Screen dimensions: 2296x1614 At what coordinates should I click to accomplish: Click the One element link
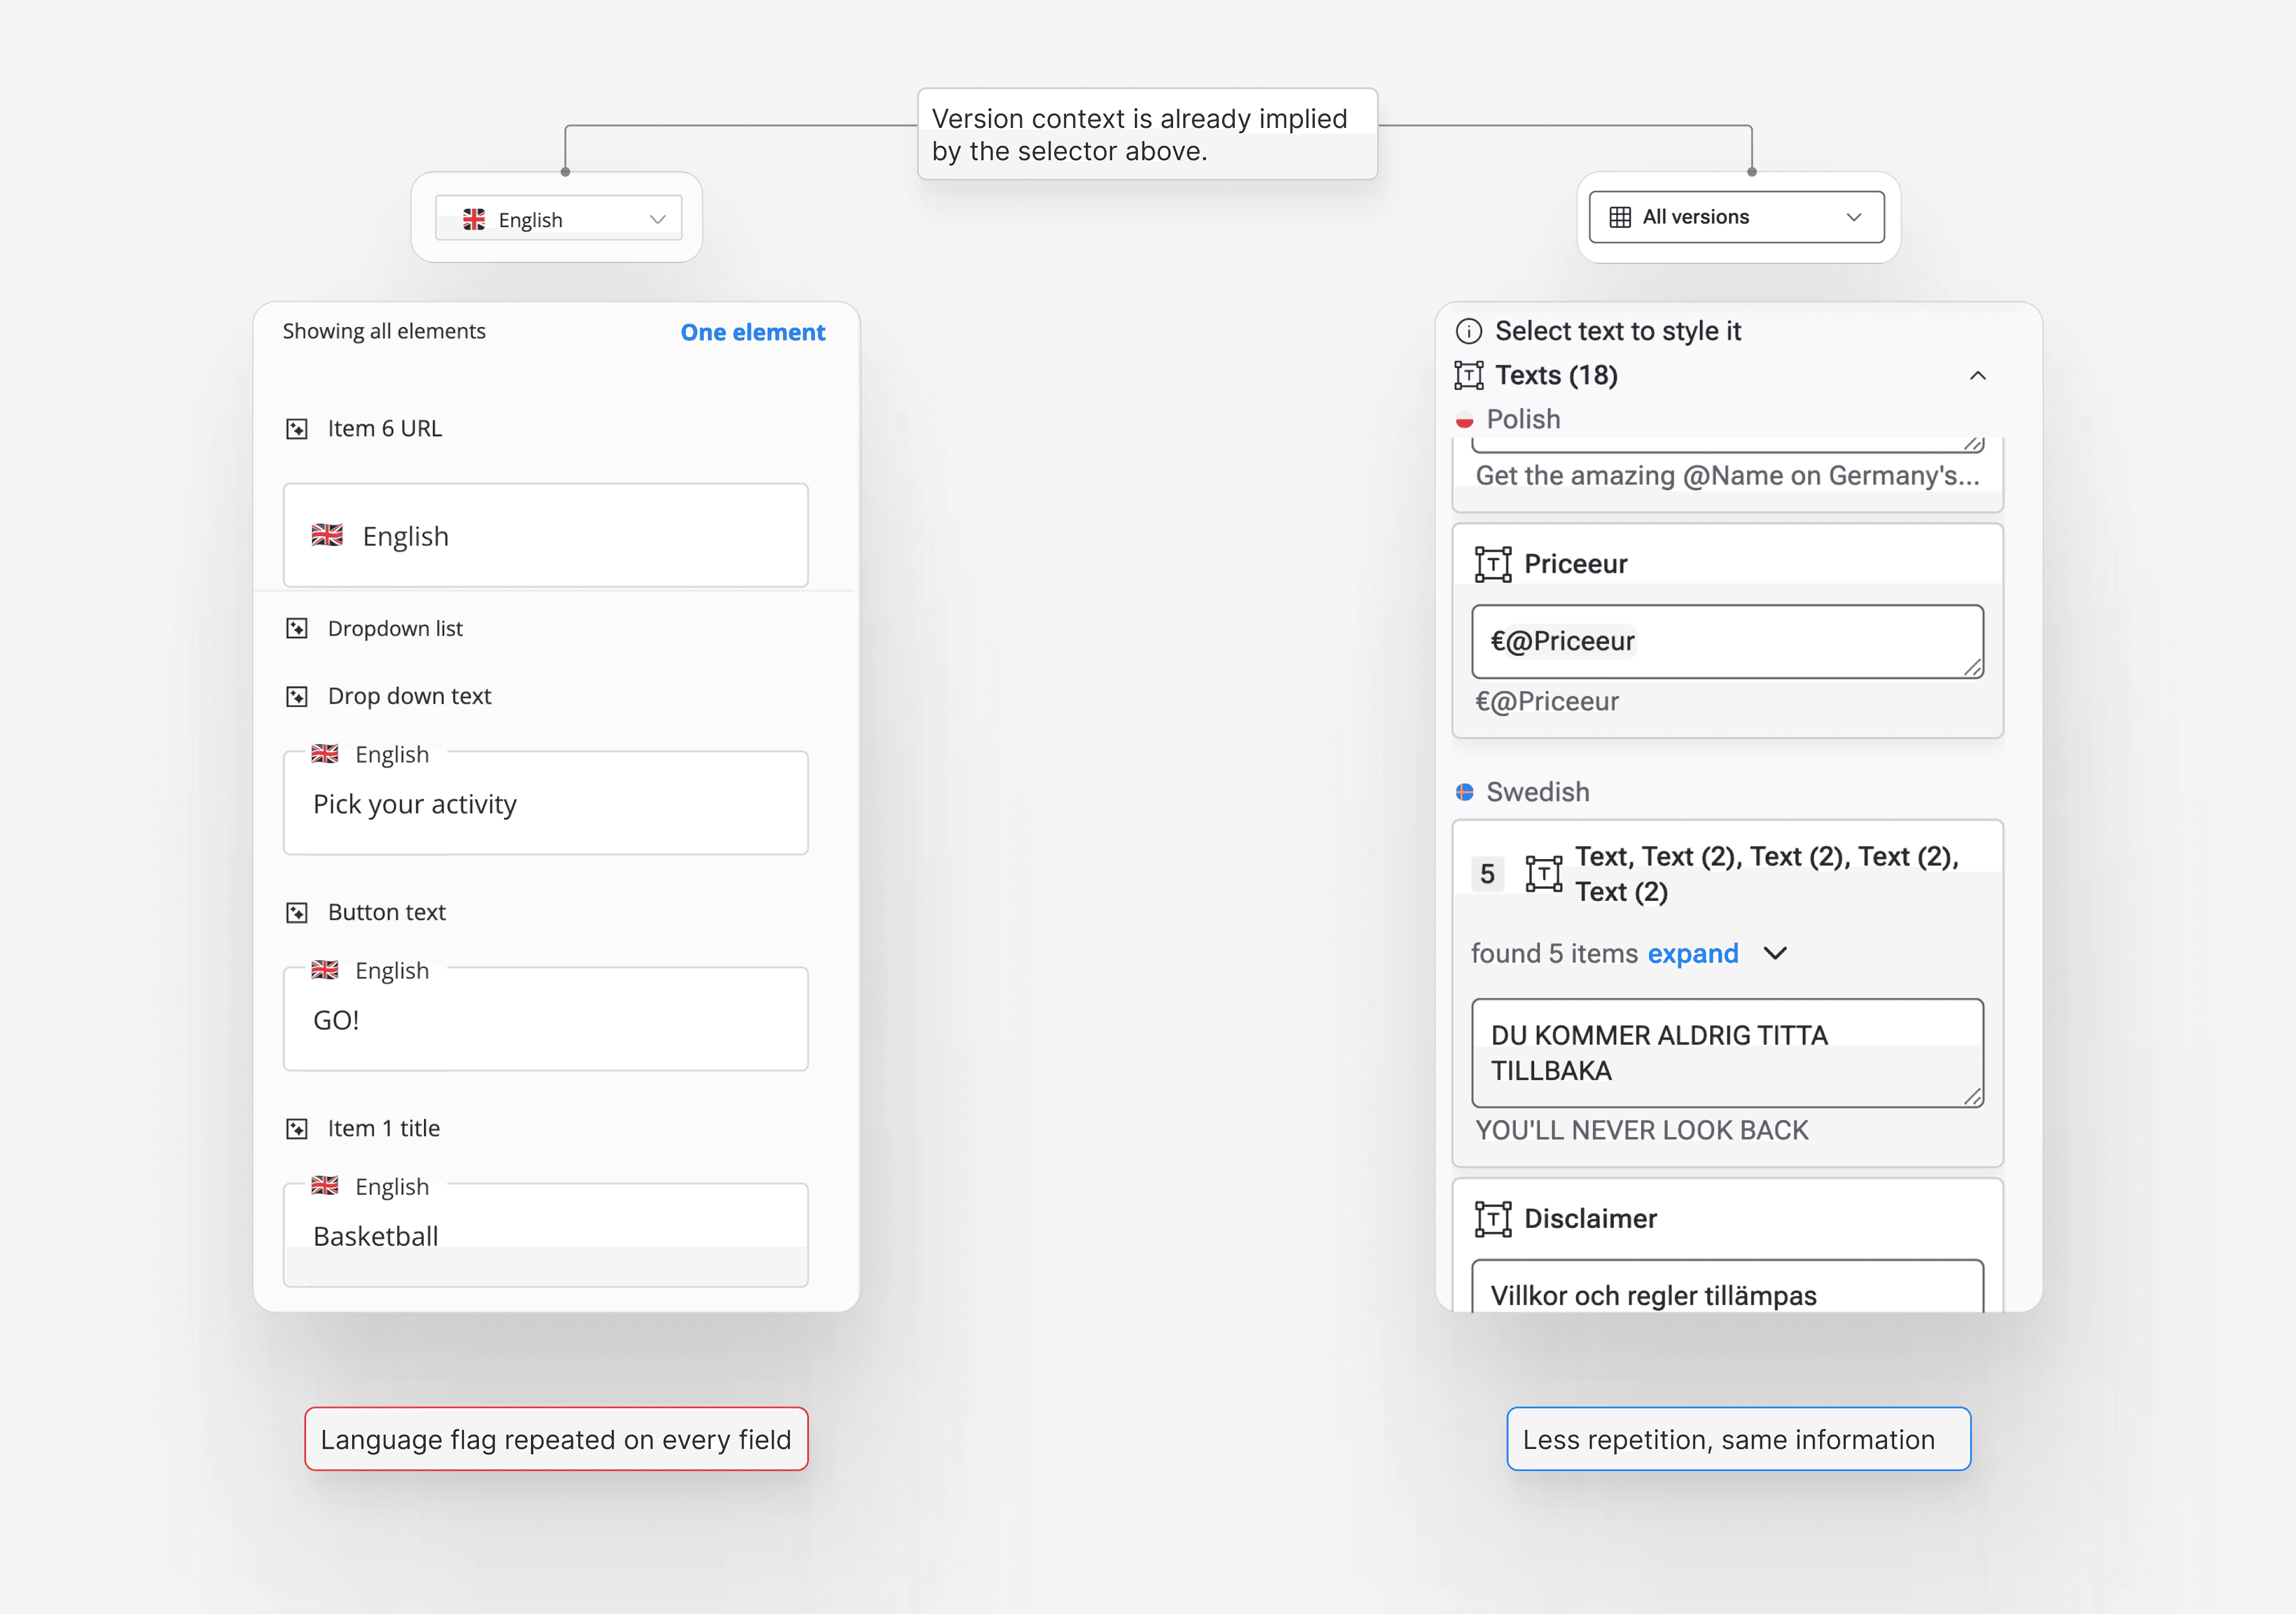click(x=752, y=332)
